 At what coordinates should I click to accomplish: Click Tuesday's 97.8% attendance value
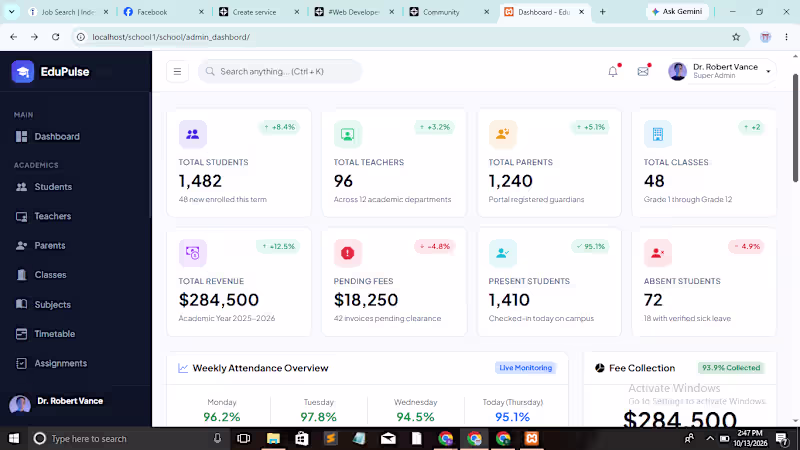(x=318, y=417)
